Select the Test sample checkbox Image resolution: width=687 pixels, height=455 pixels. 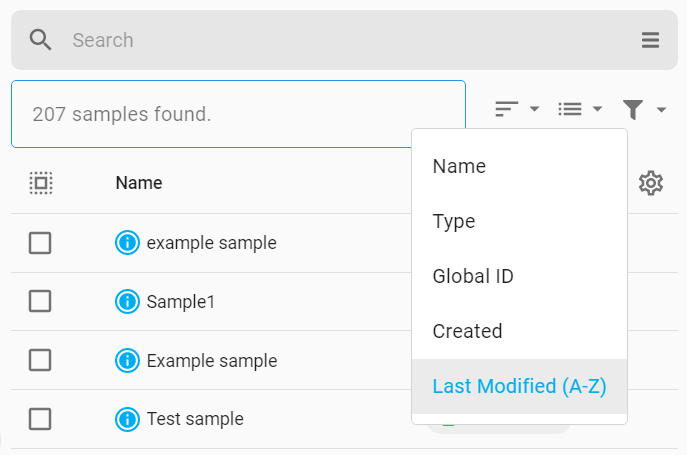click(x=40, y=419)
